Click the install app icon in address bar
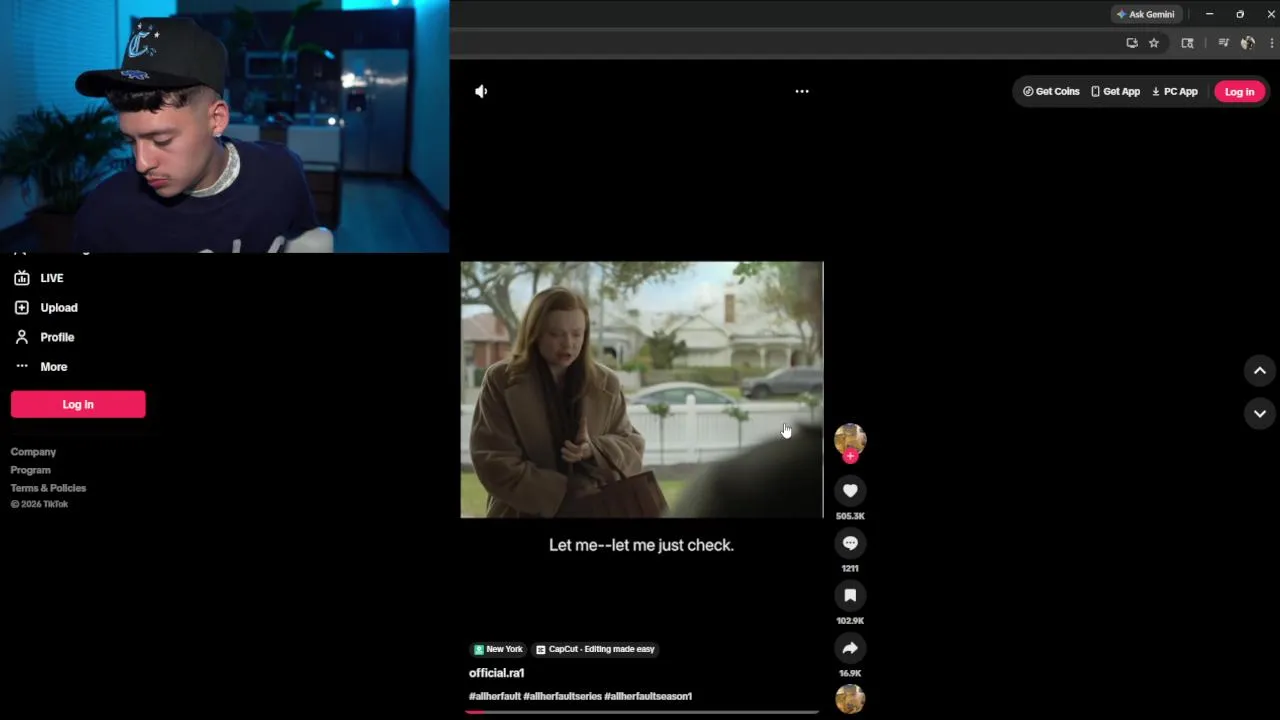The width and height of the screenshot is (1280, 720). click(x=1132, y=43)
